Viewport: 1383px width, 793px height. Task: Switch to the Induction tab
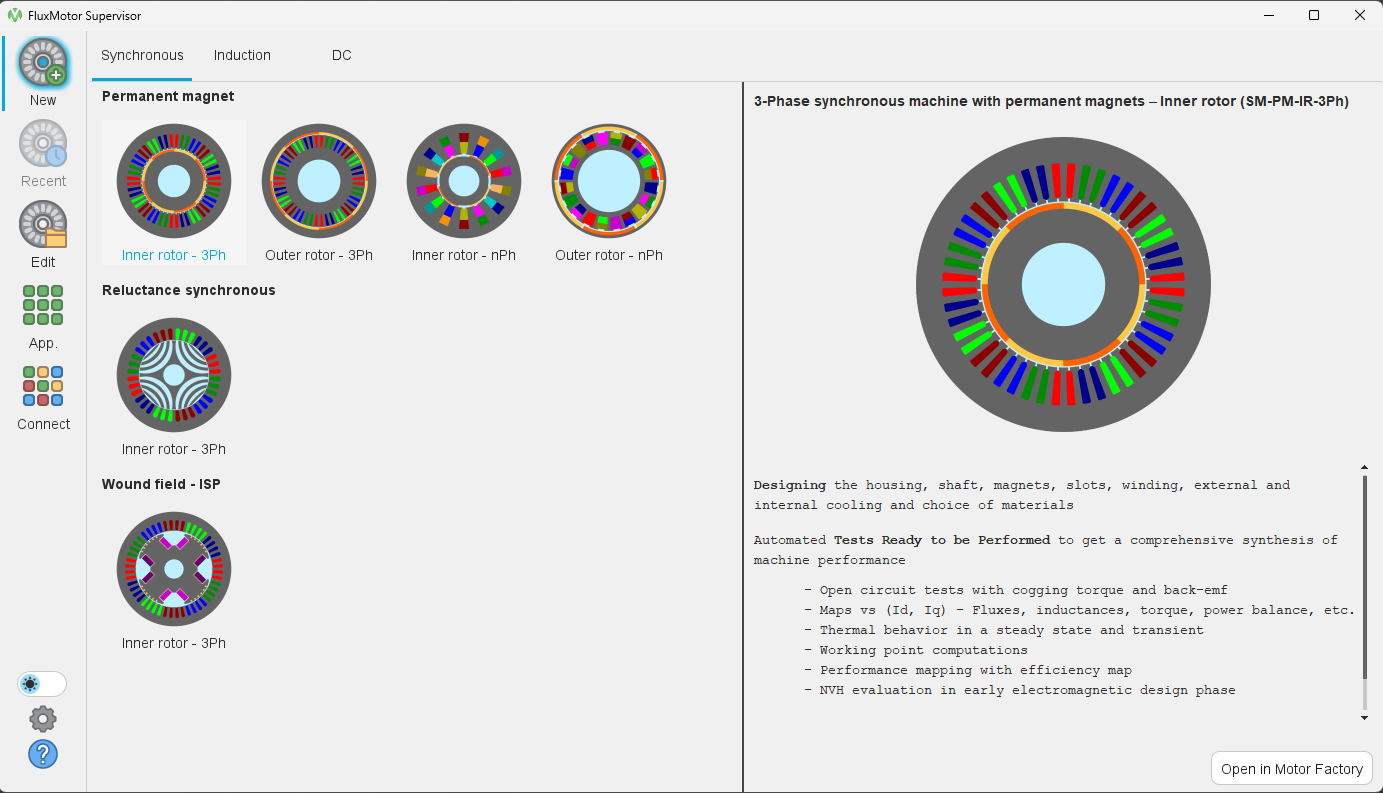pyautogui.click(x=242, y=55)
